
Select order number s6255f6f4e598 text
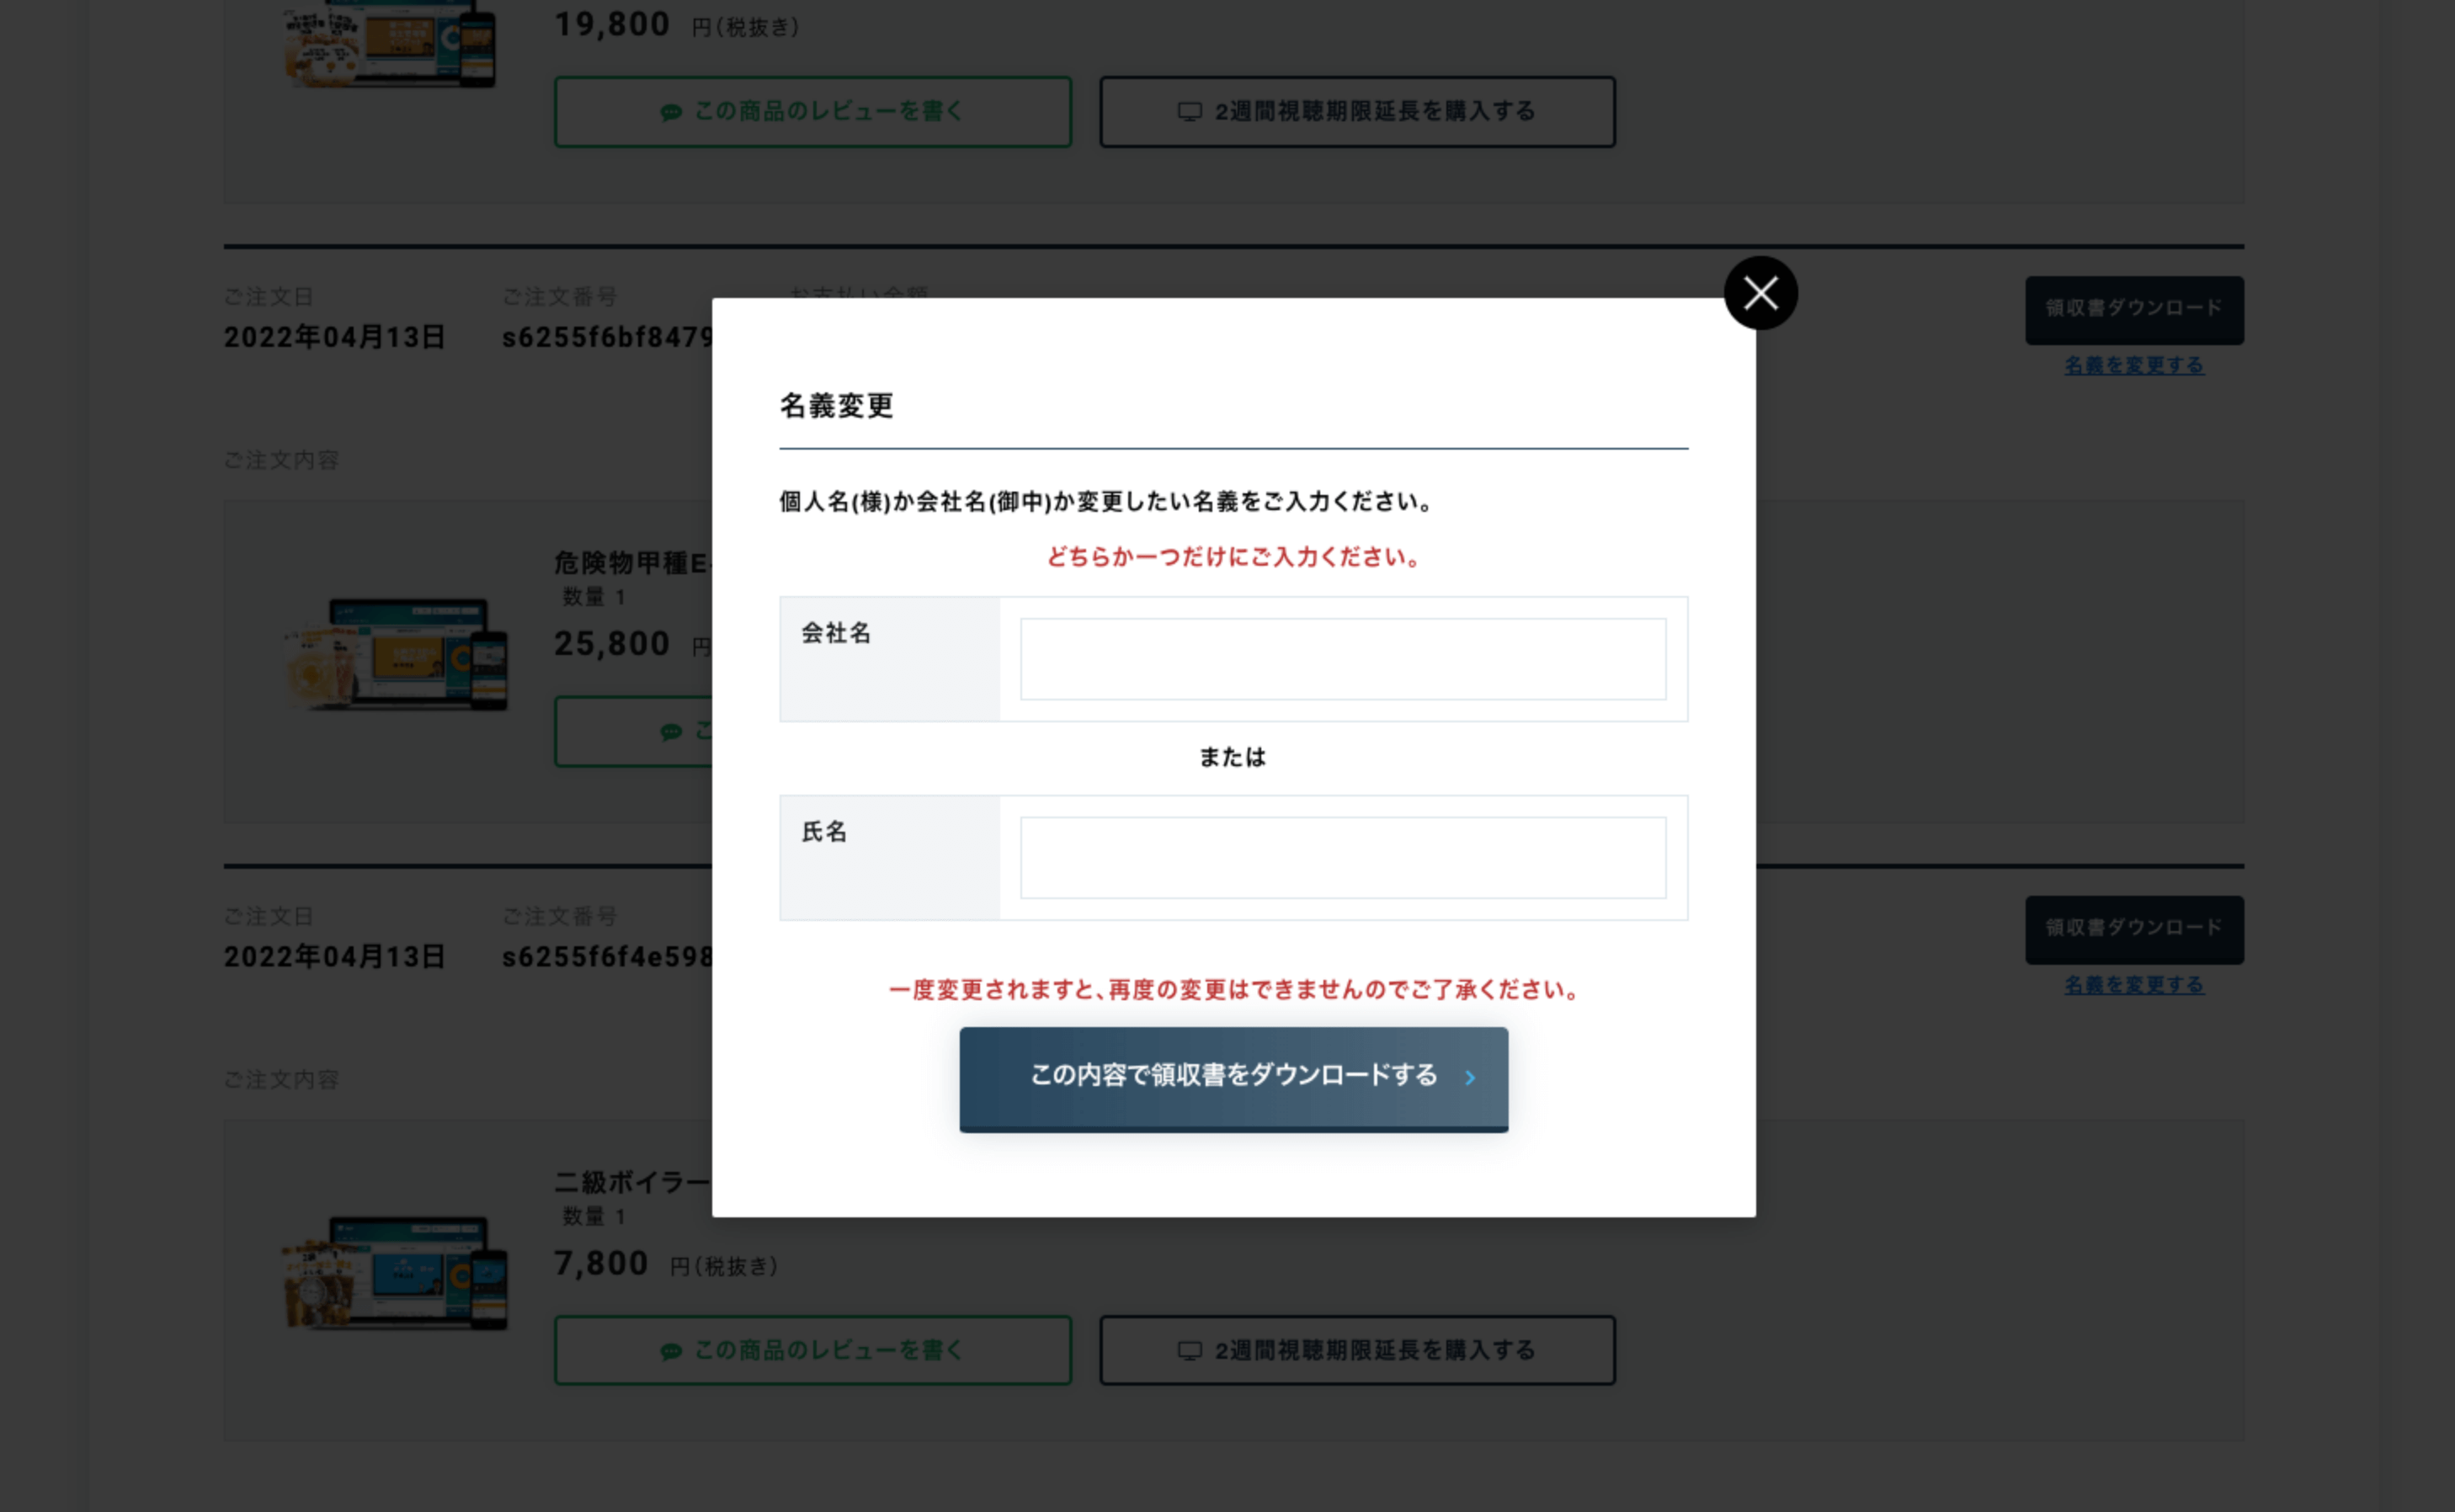[607, 957]
